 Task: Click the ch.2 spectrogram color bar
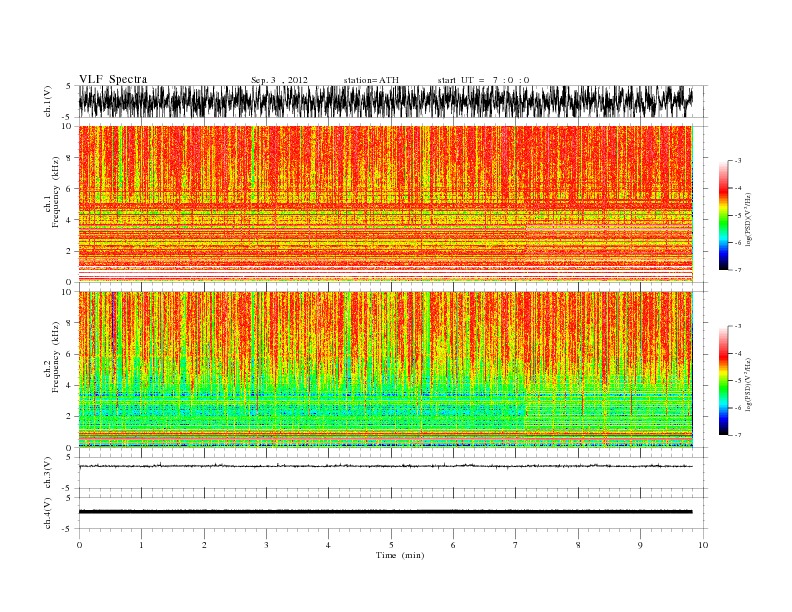(723, 381)
